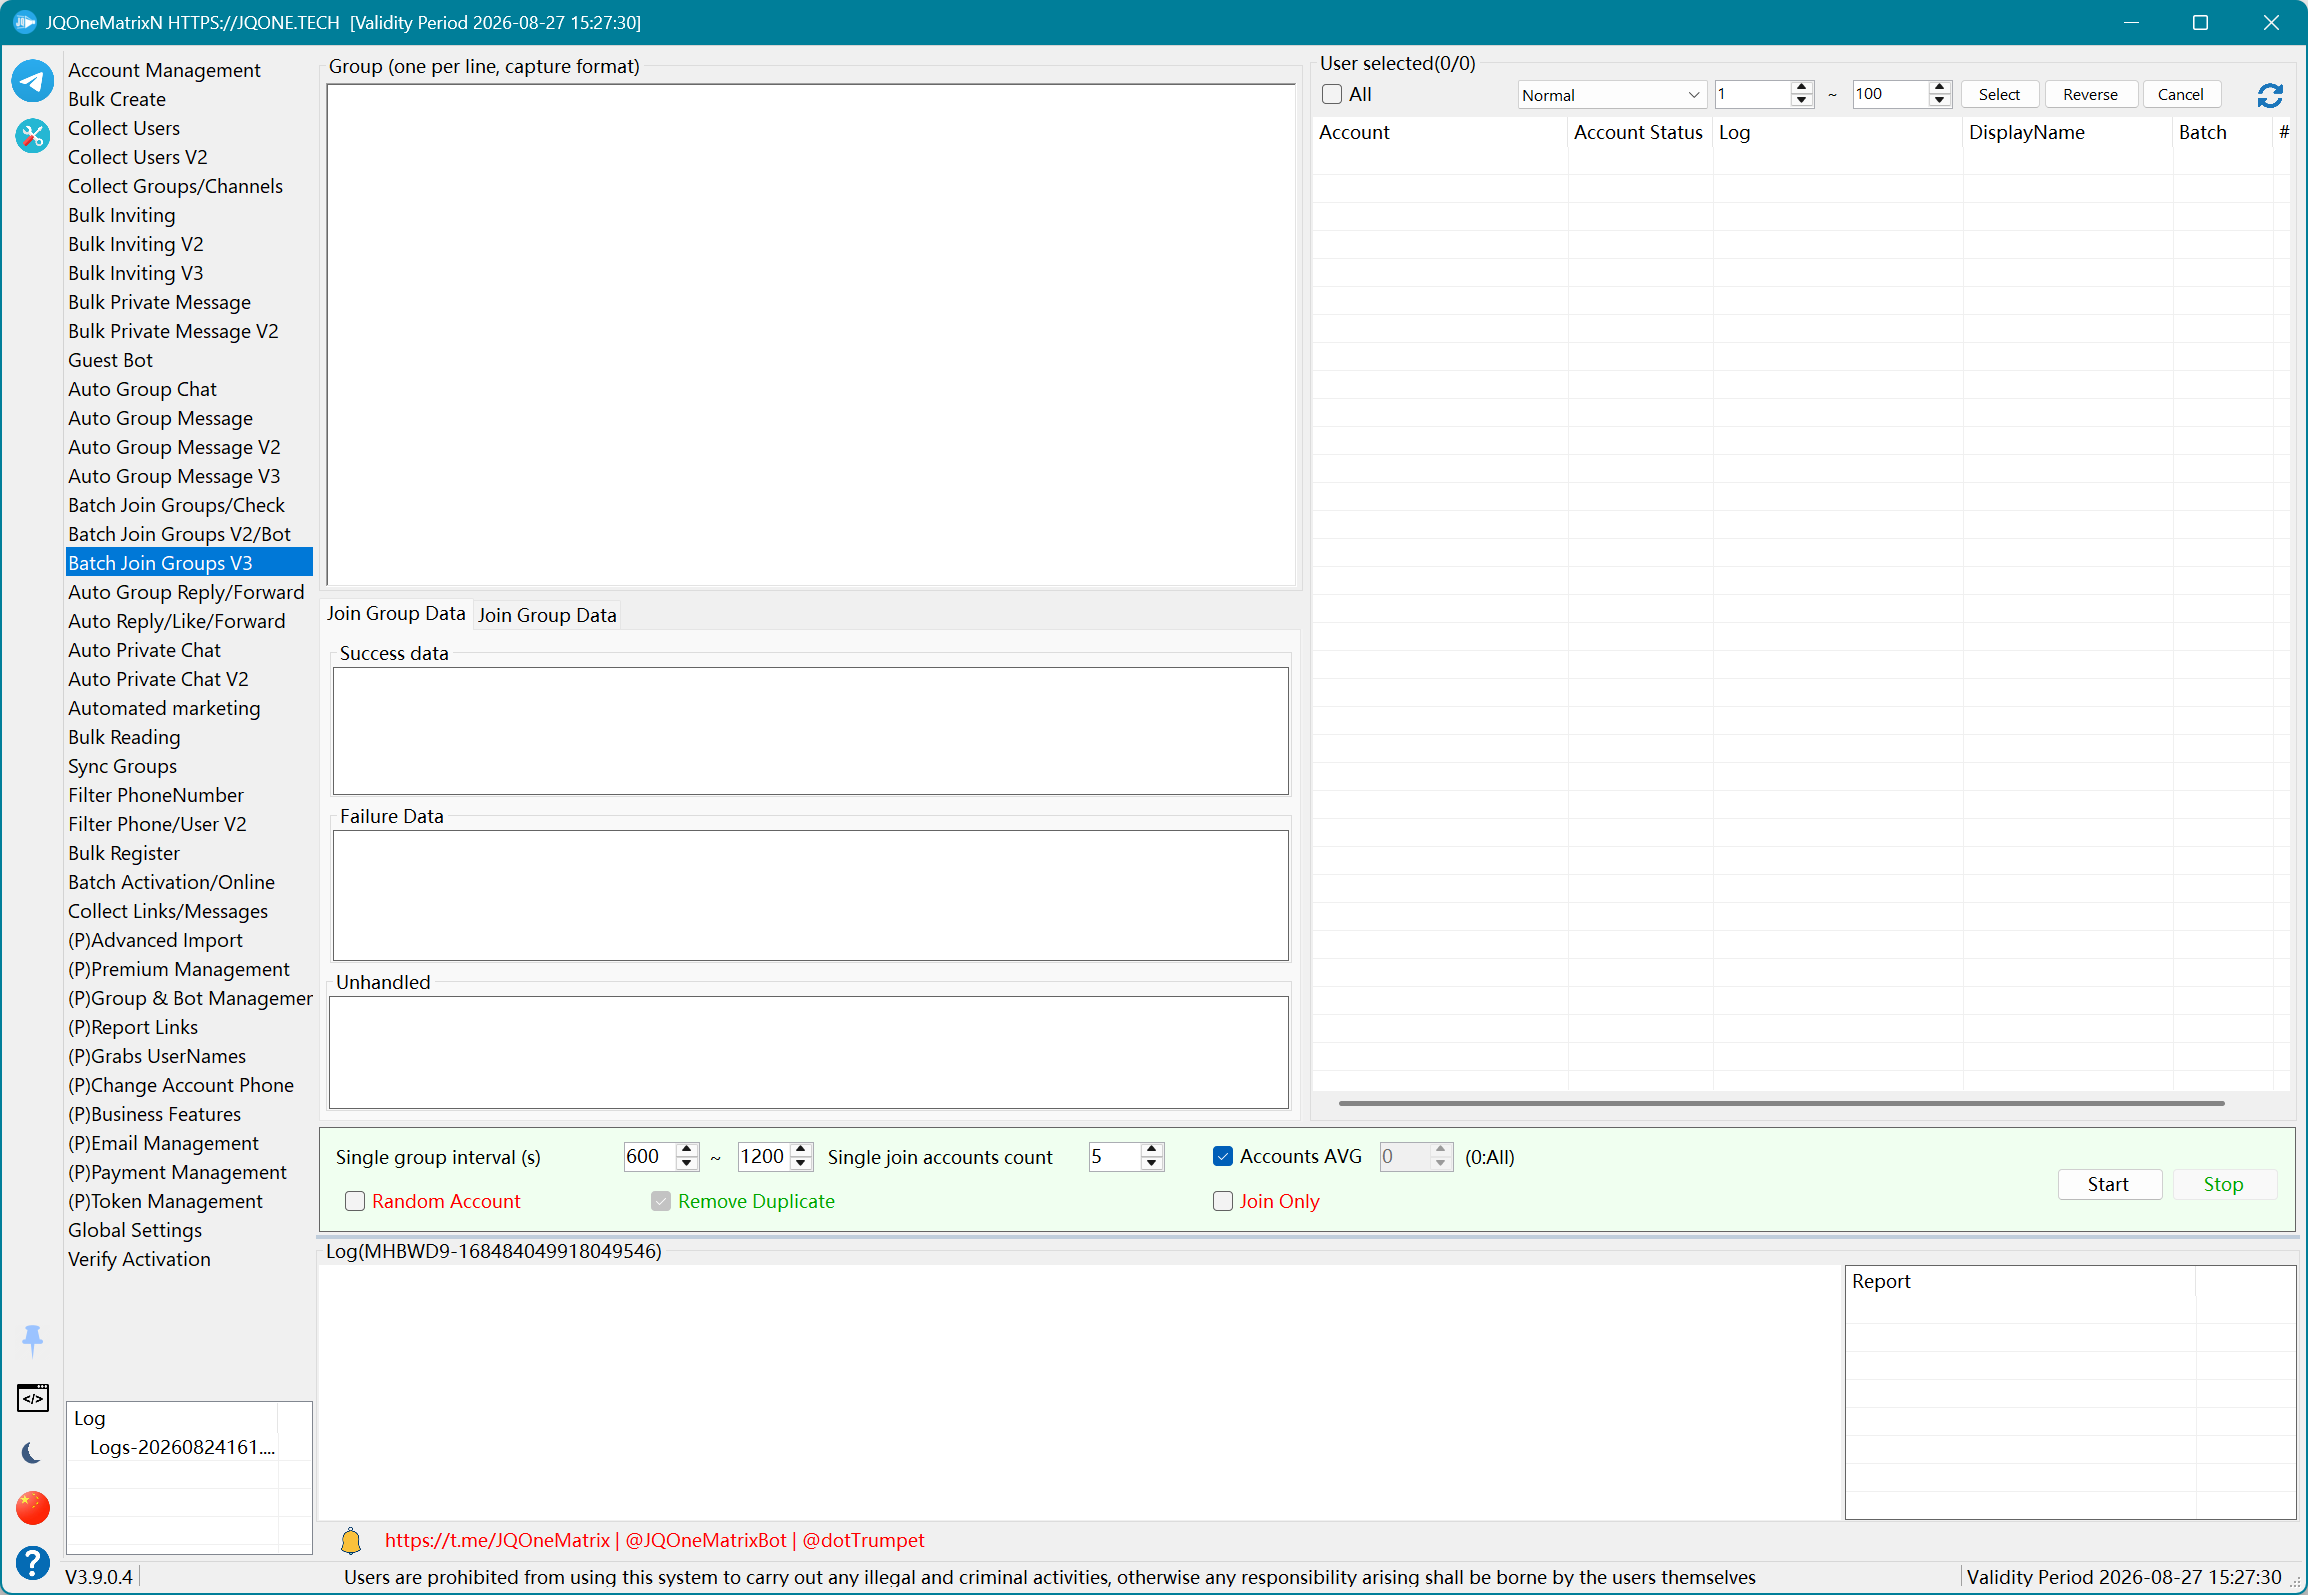Viewport: 2308px width, 1595px height.
Task: Open the code console icon
Action: coord(32,1398)
